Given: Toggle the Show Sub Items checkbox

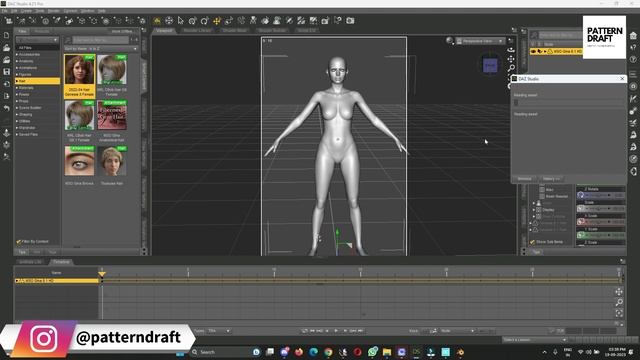Looking at the screenshot, I should pos(532,242).
